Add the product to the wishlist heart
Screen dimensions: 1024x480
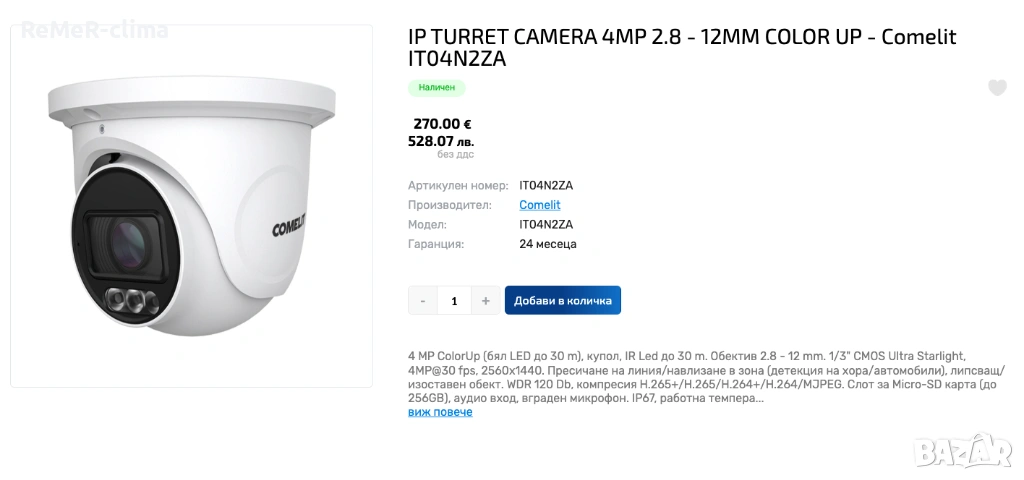tap(997, 88)
